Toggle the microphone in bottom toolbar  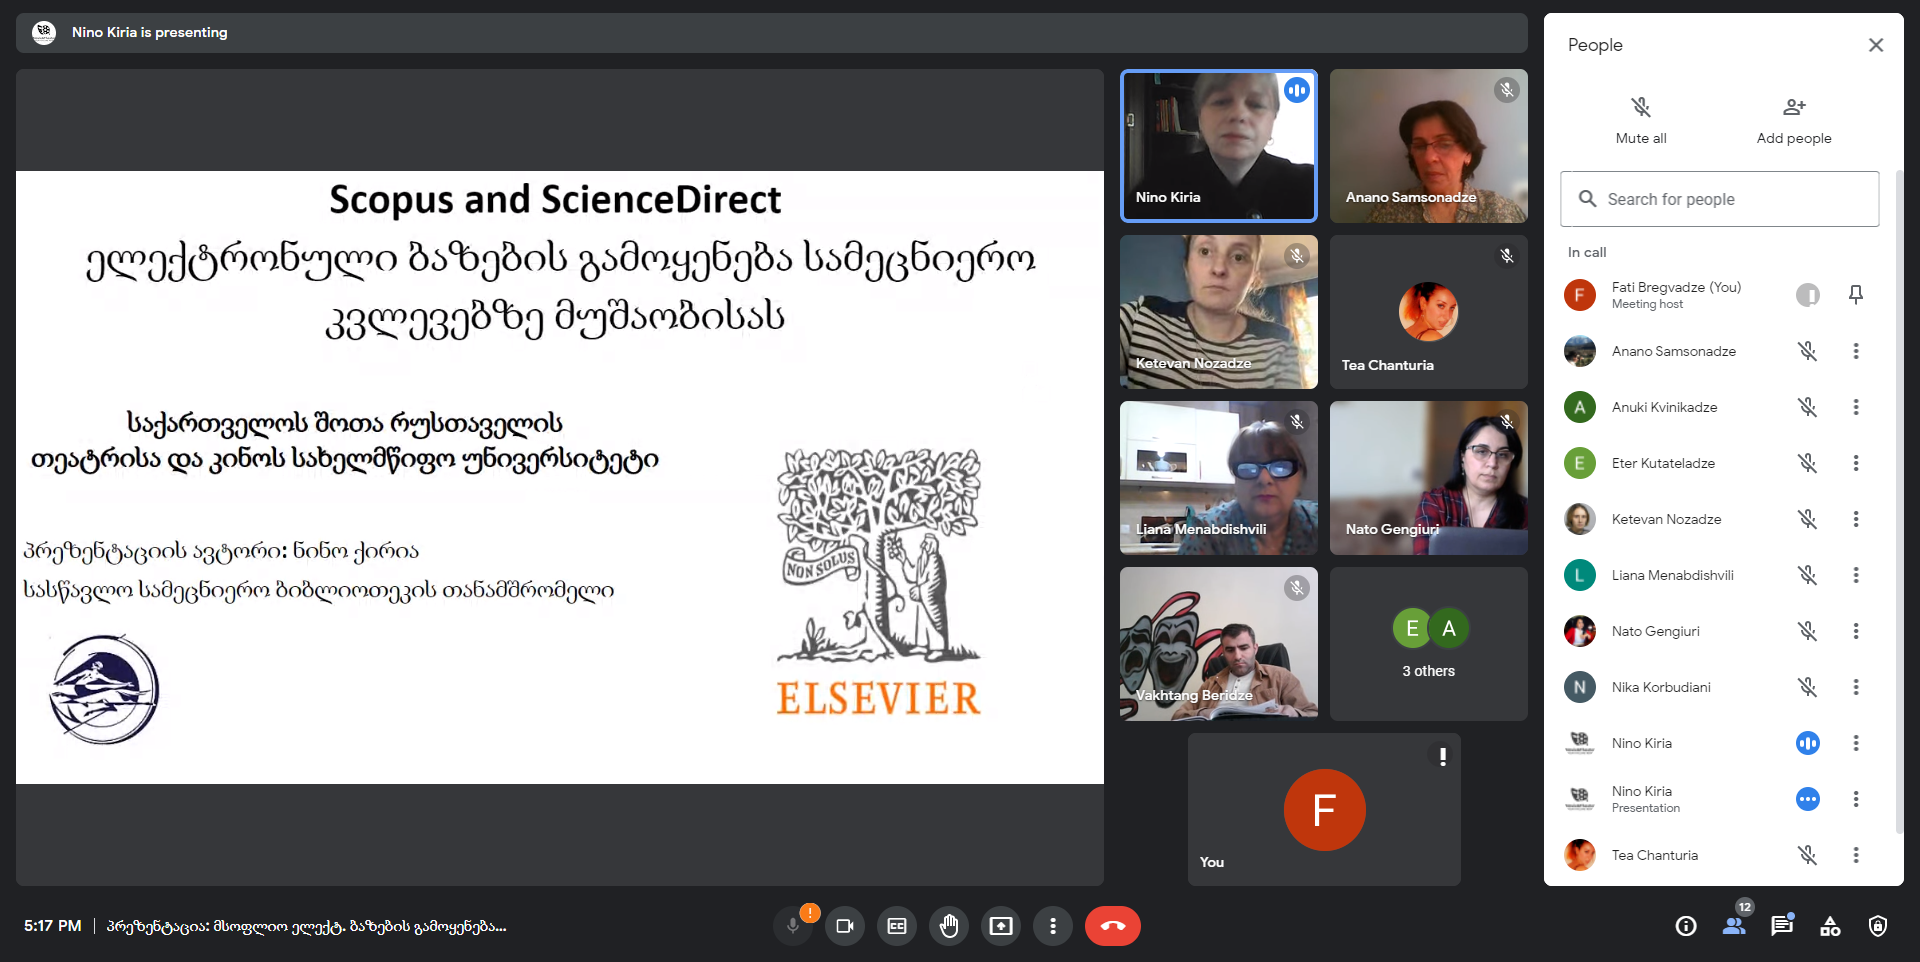pos(793,926)
